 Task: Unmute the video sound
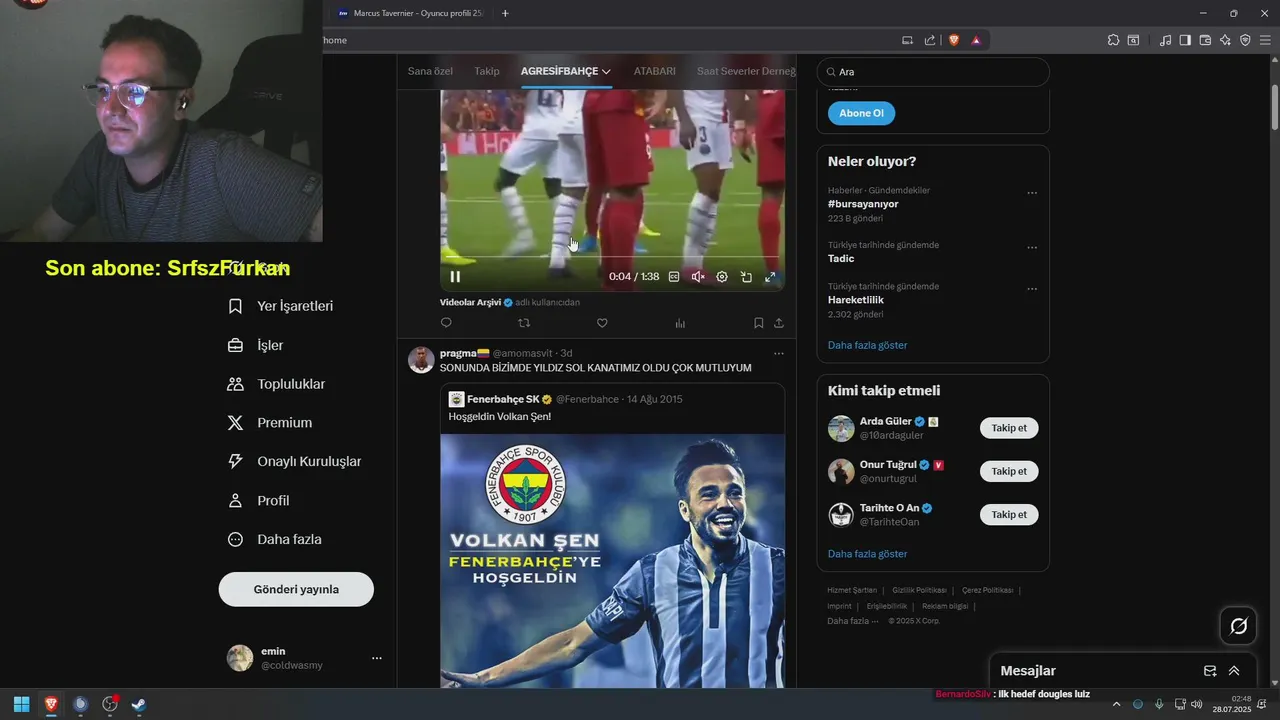698,277
